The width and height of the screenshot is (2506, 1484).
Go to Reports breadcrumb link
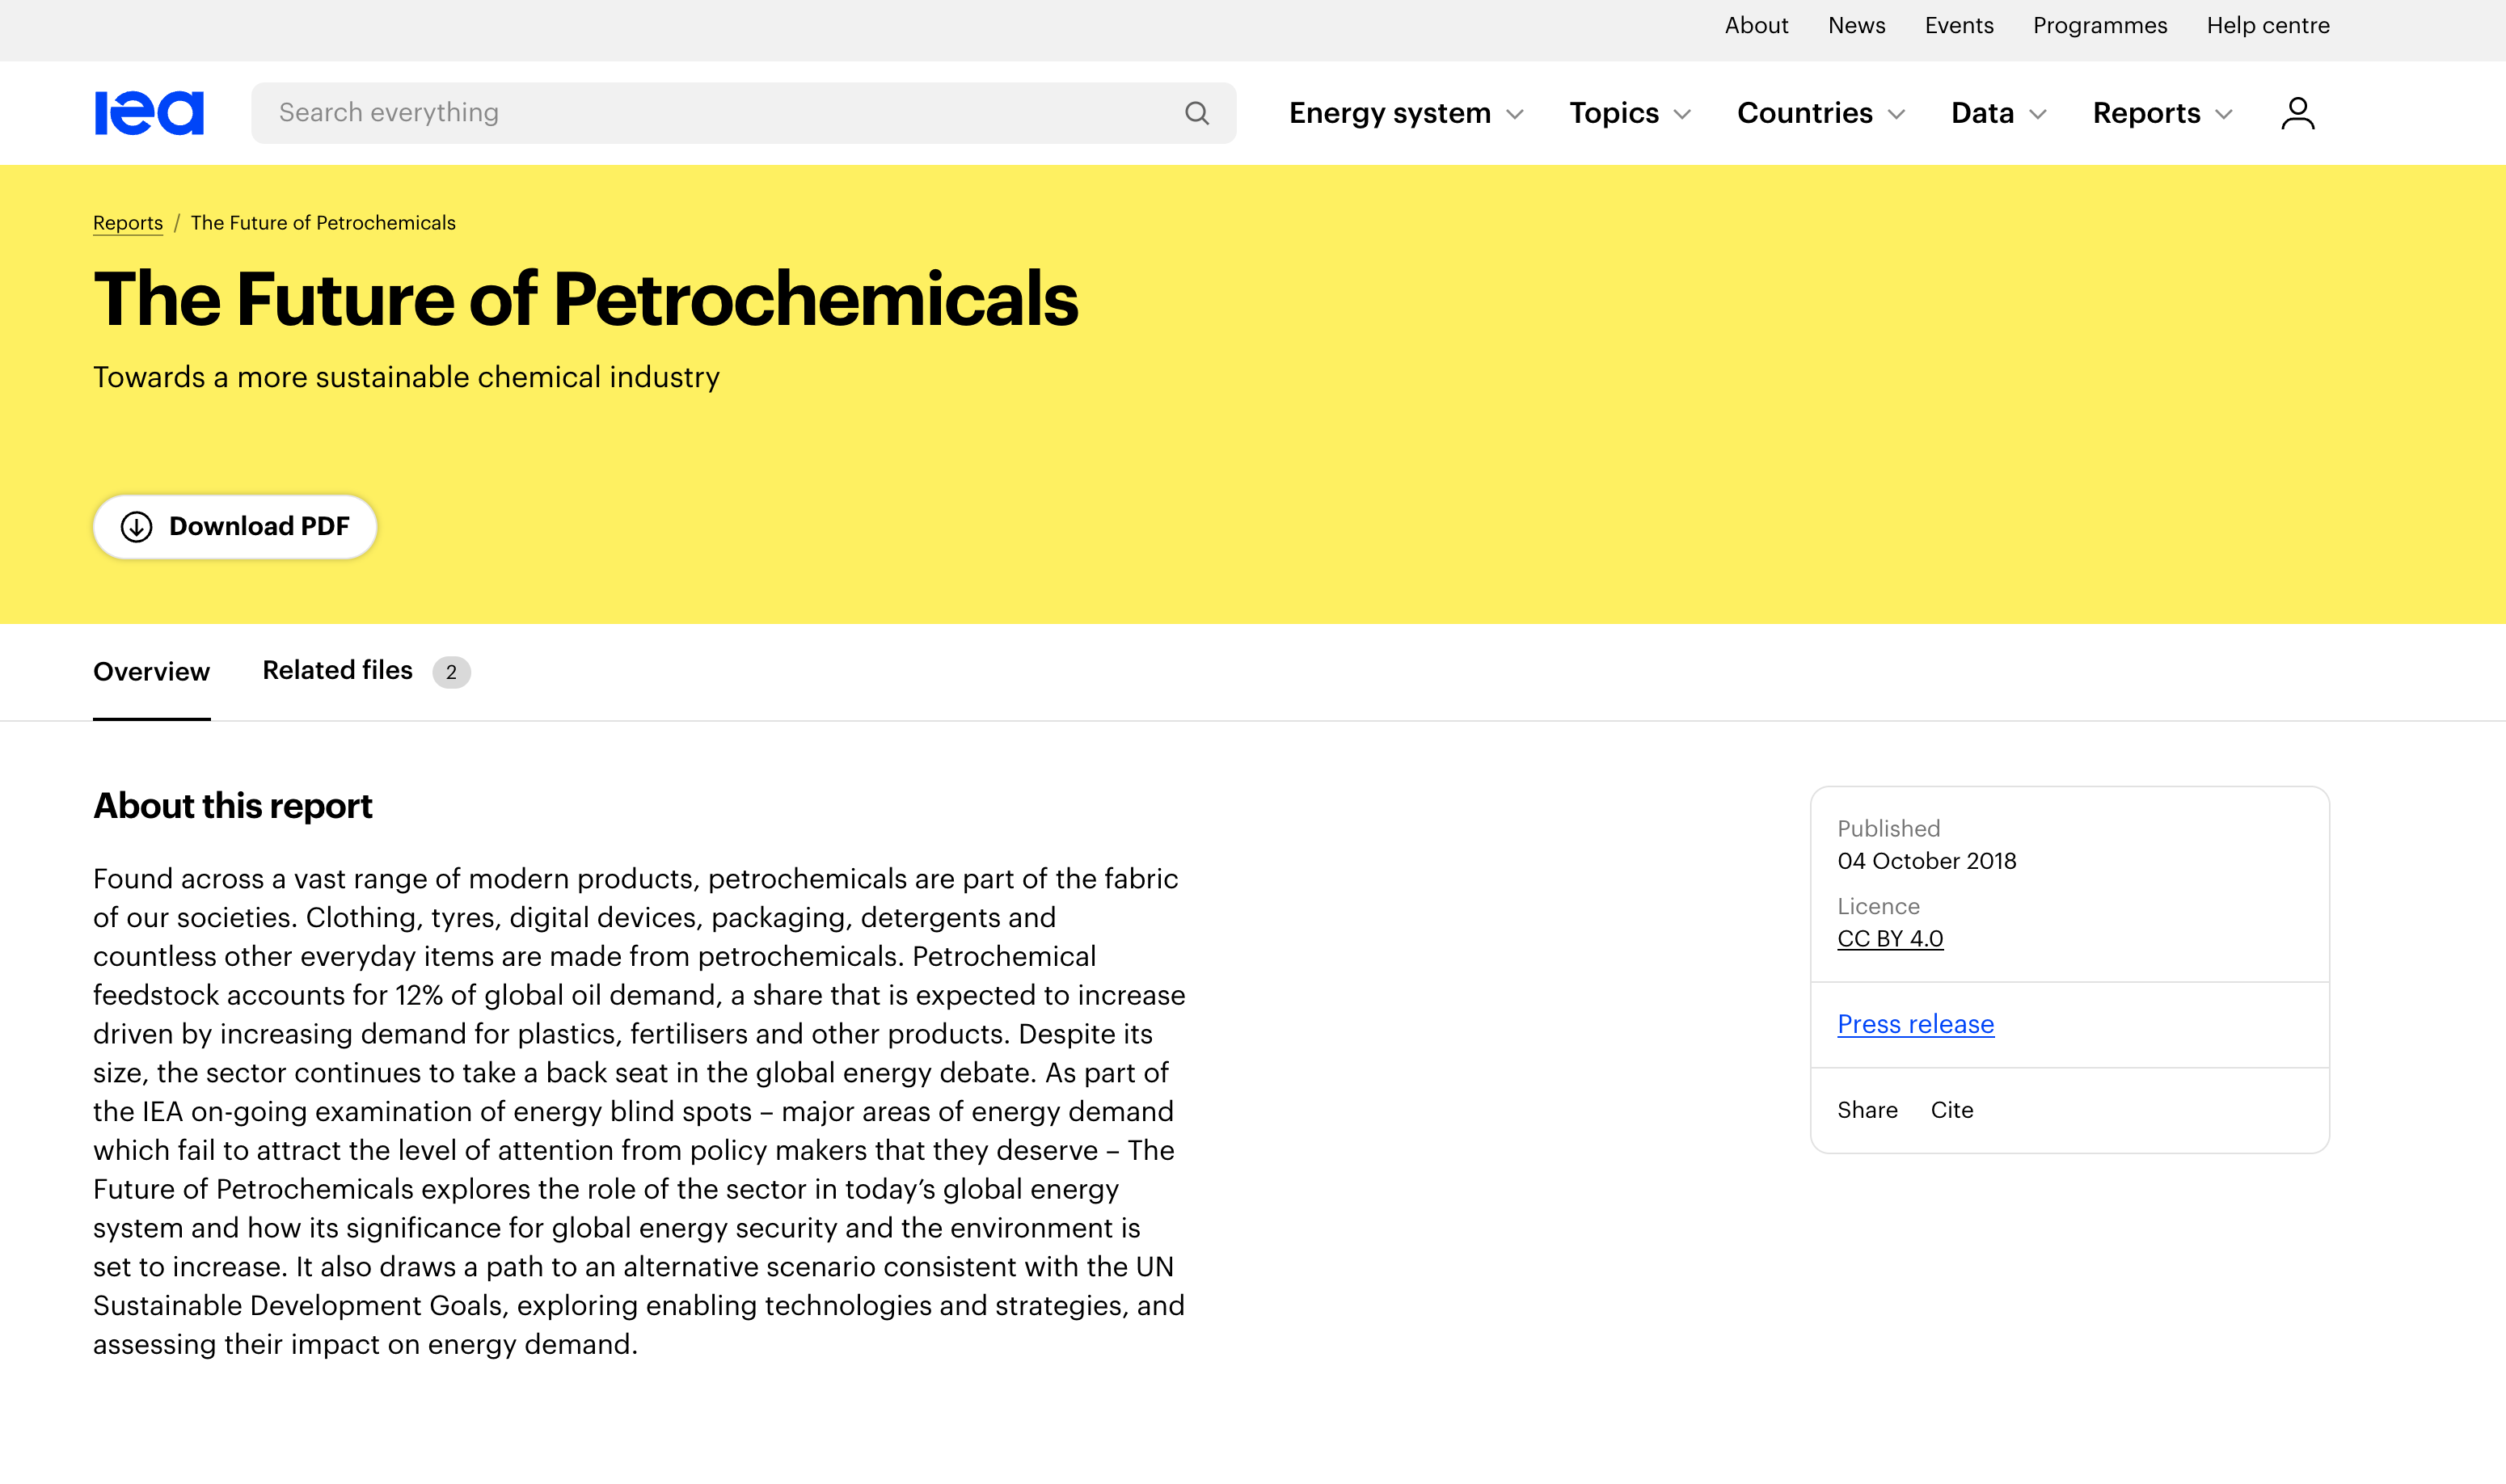click(128, 223)
